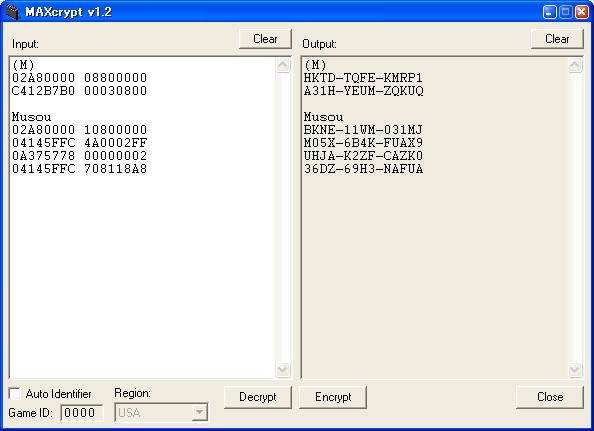The height and width of the screenshot is (431, 594).
Task: Click the Output scrollbar down arrow
Action: coord(575,369)
